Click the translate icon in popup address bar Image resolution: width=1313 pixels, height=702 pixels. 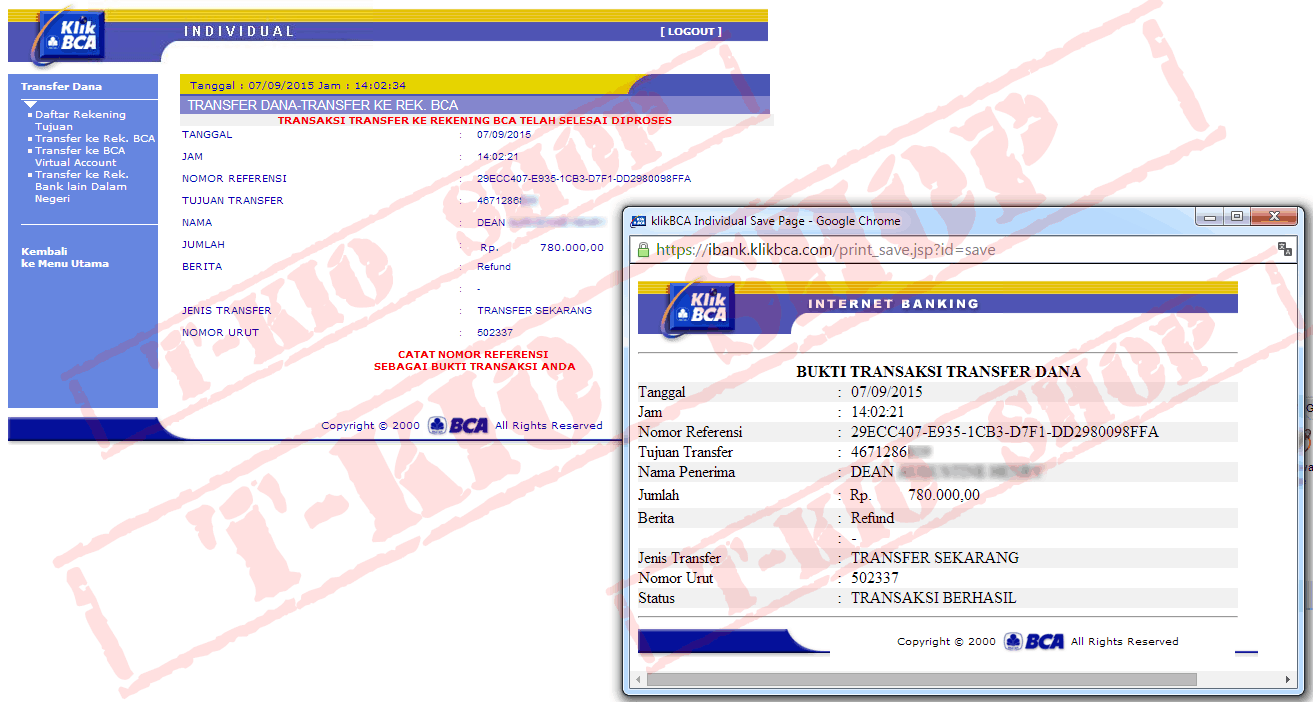pyautogui.click(x=1285, y=250)
